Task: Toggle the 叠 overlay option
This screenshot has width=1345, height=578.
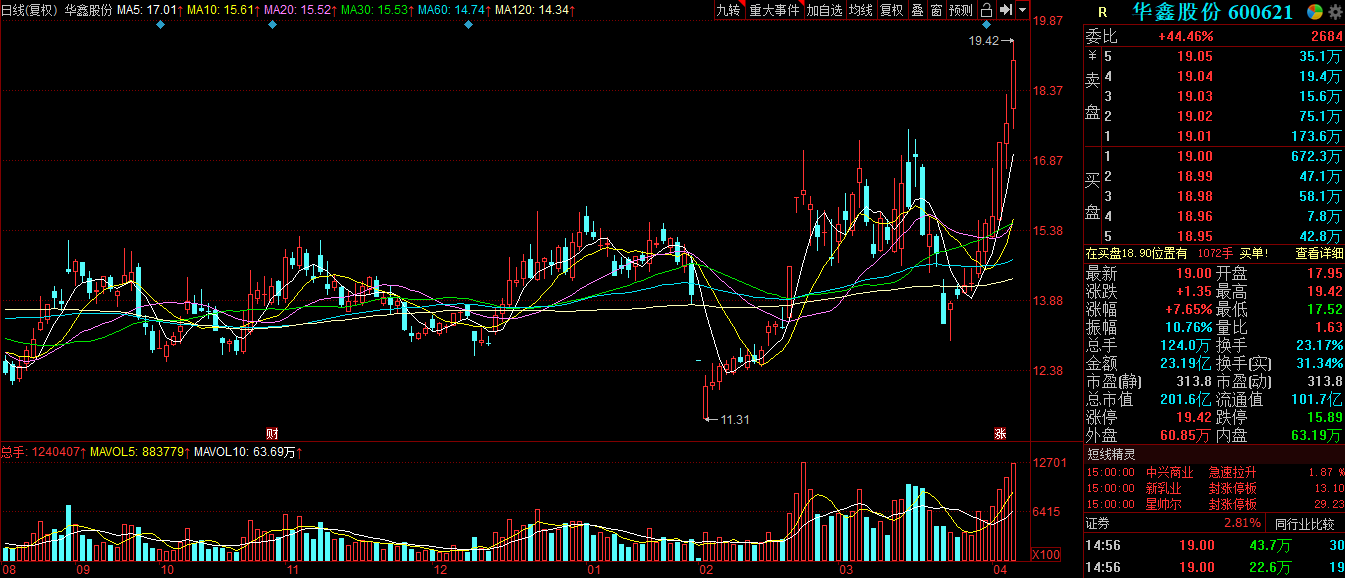Action: click(x=916, y=10)
